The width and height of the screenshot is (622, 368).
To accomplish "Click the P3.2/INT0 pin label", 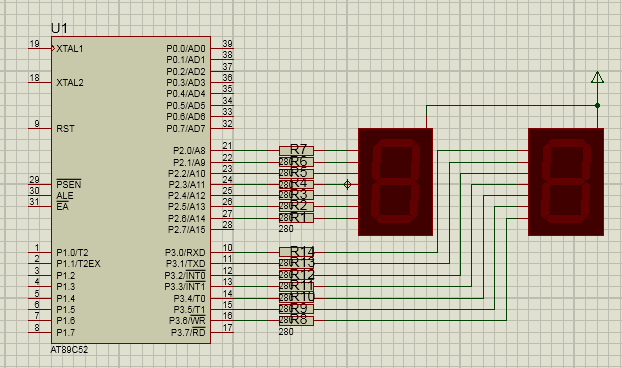I will point(185,275).
